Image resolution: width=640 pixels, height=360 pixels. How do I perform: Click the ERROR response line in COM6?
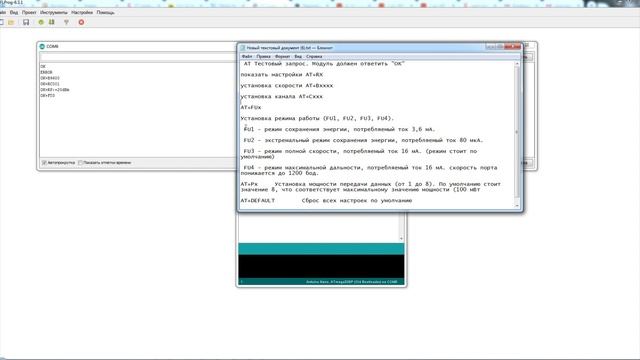click(46, 72)
